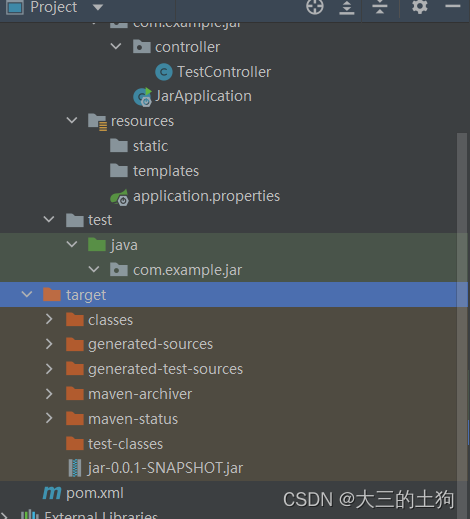This screenshot has height=519, width=470.
Task: Click the maven-status folder icon
Action: click(75, 418)
